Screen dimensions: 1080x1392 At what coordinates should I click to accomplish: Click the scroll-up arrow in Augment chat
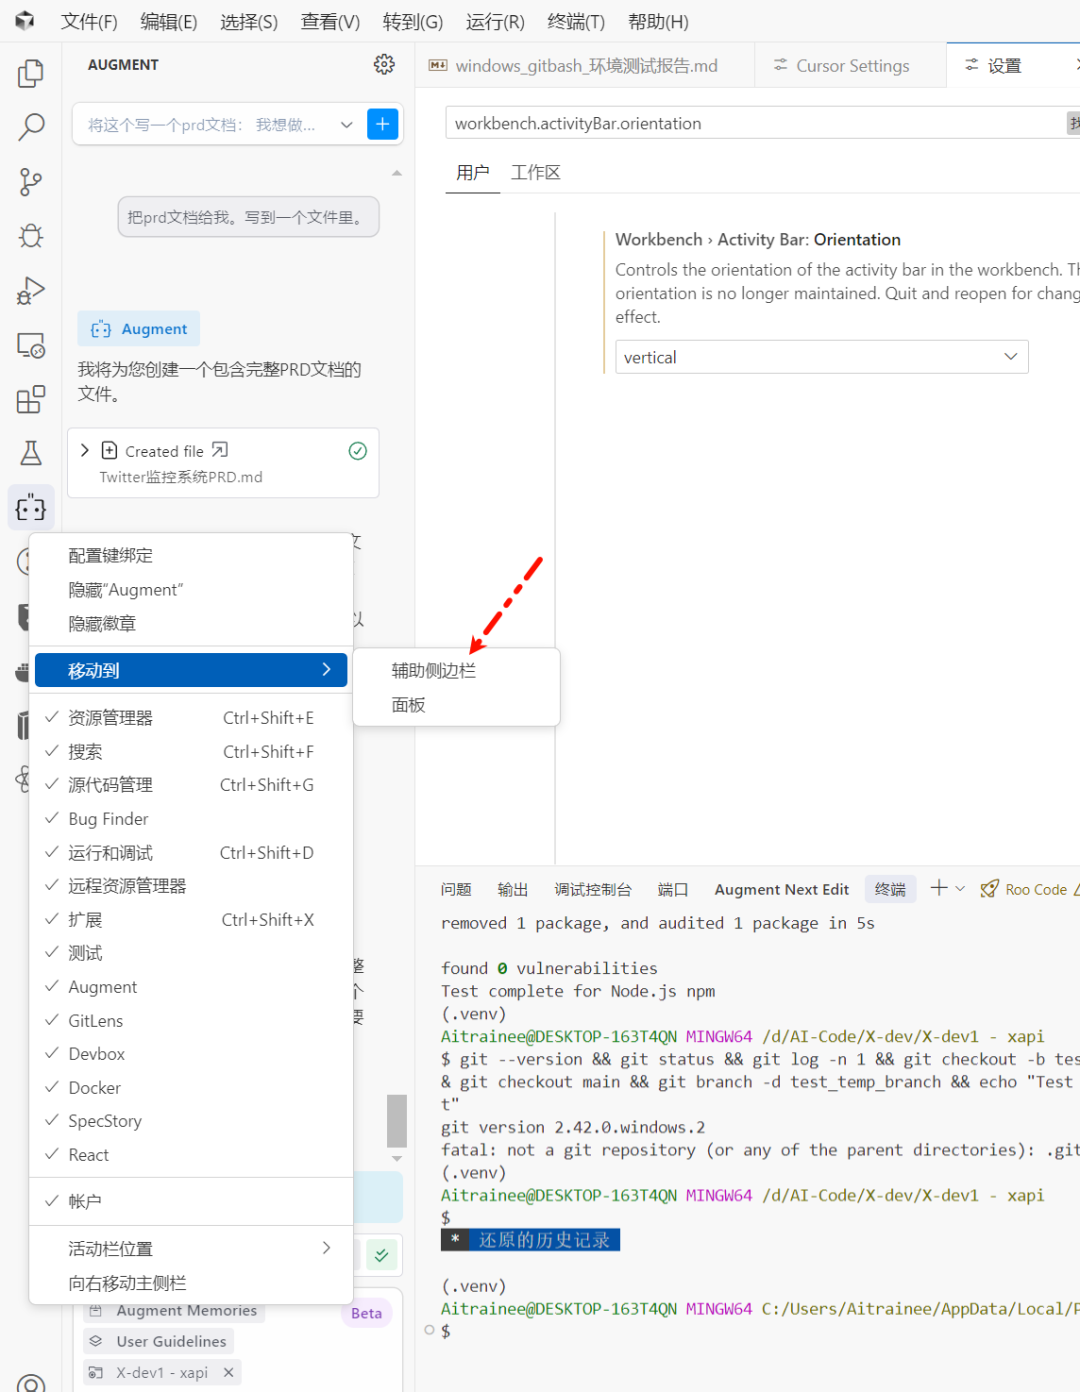pyautogui.click(x=397, y=173)
